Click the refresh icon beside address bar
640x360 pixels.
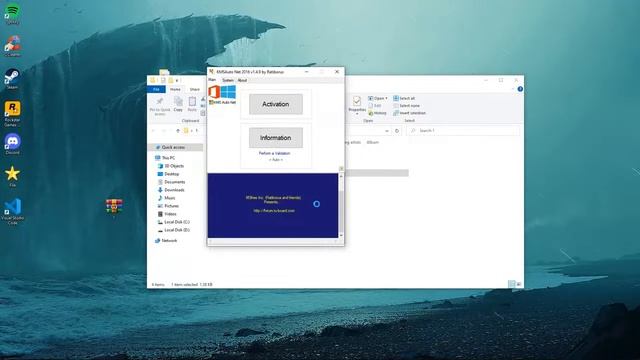coord(397,131)
